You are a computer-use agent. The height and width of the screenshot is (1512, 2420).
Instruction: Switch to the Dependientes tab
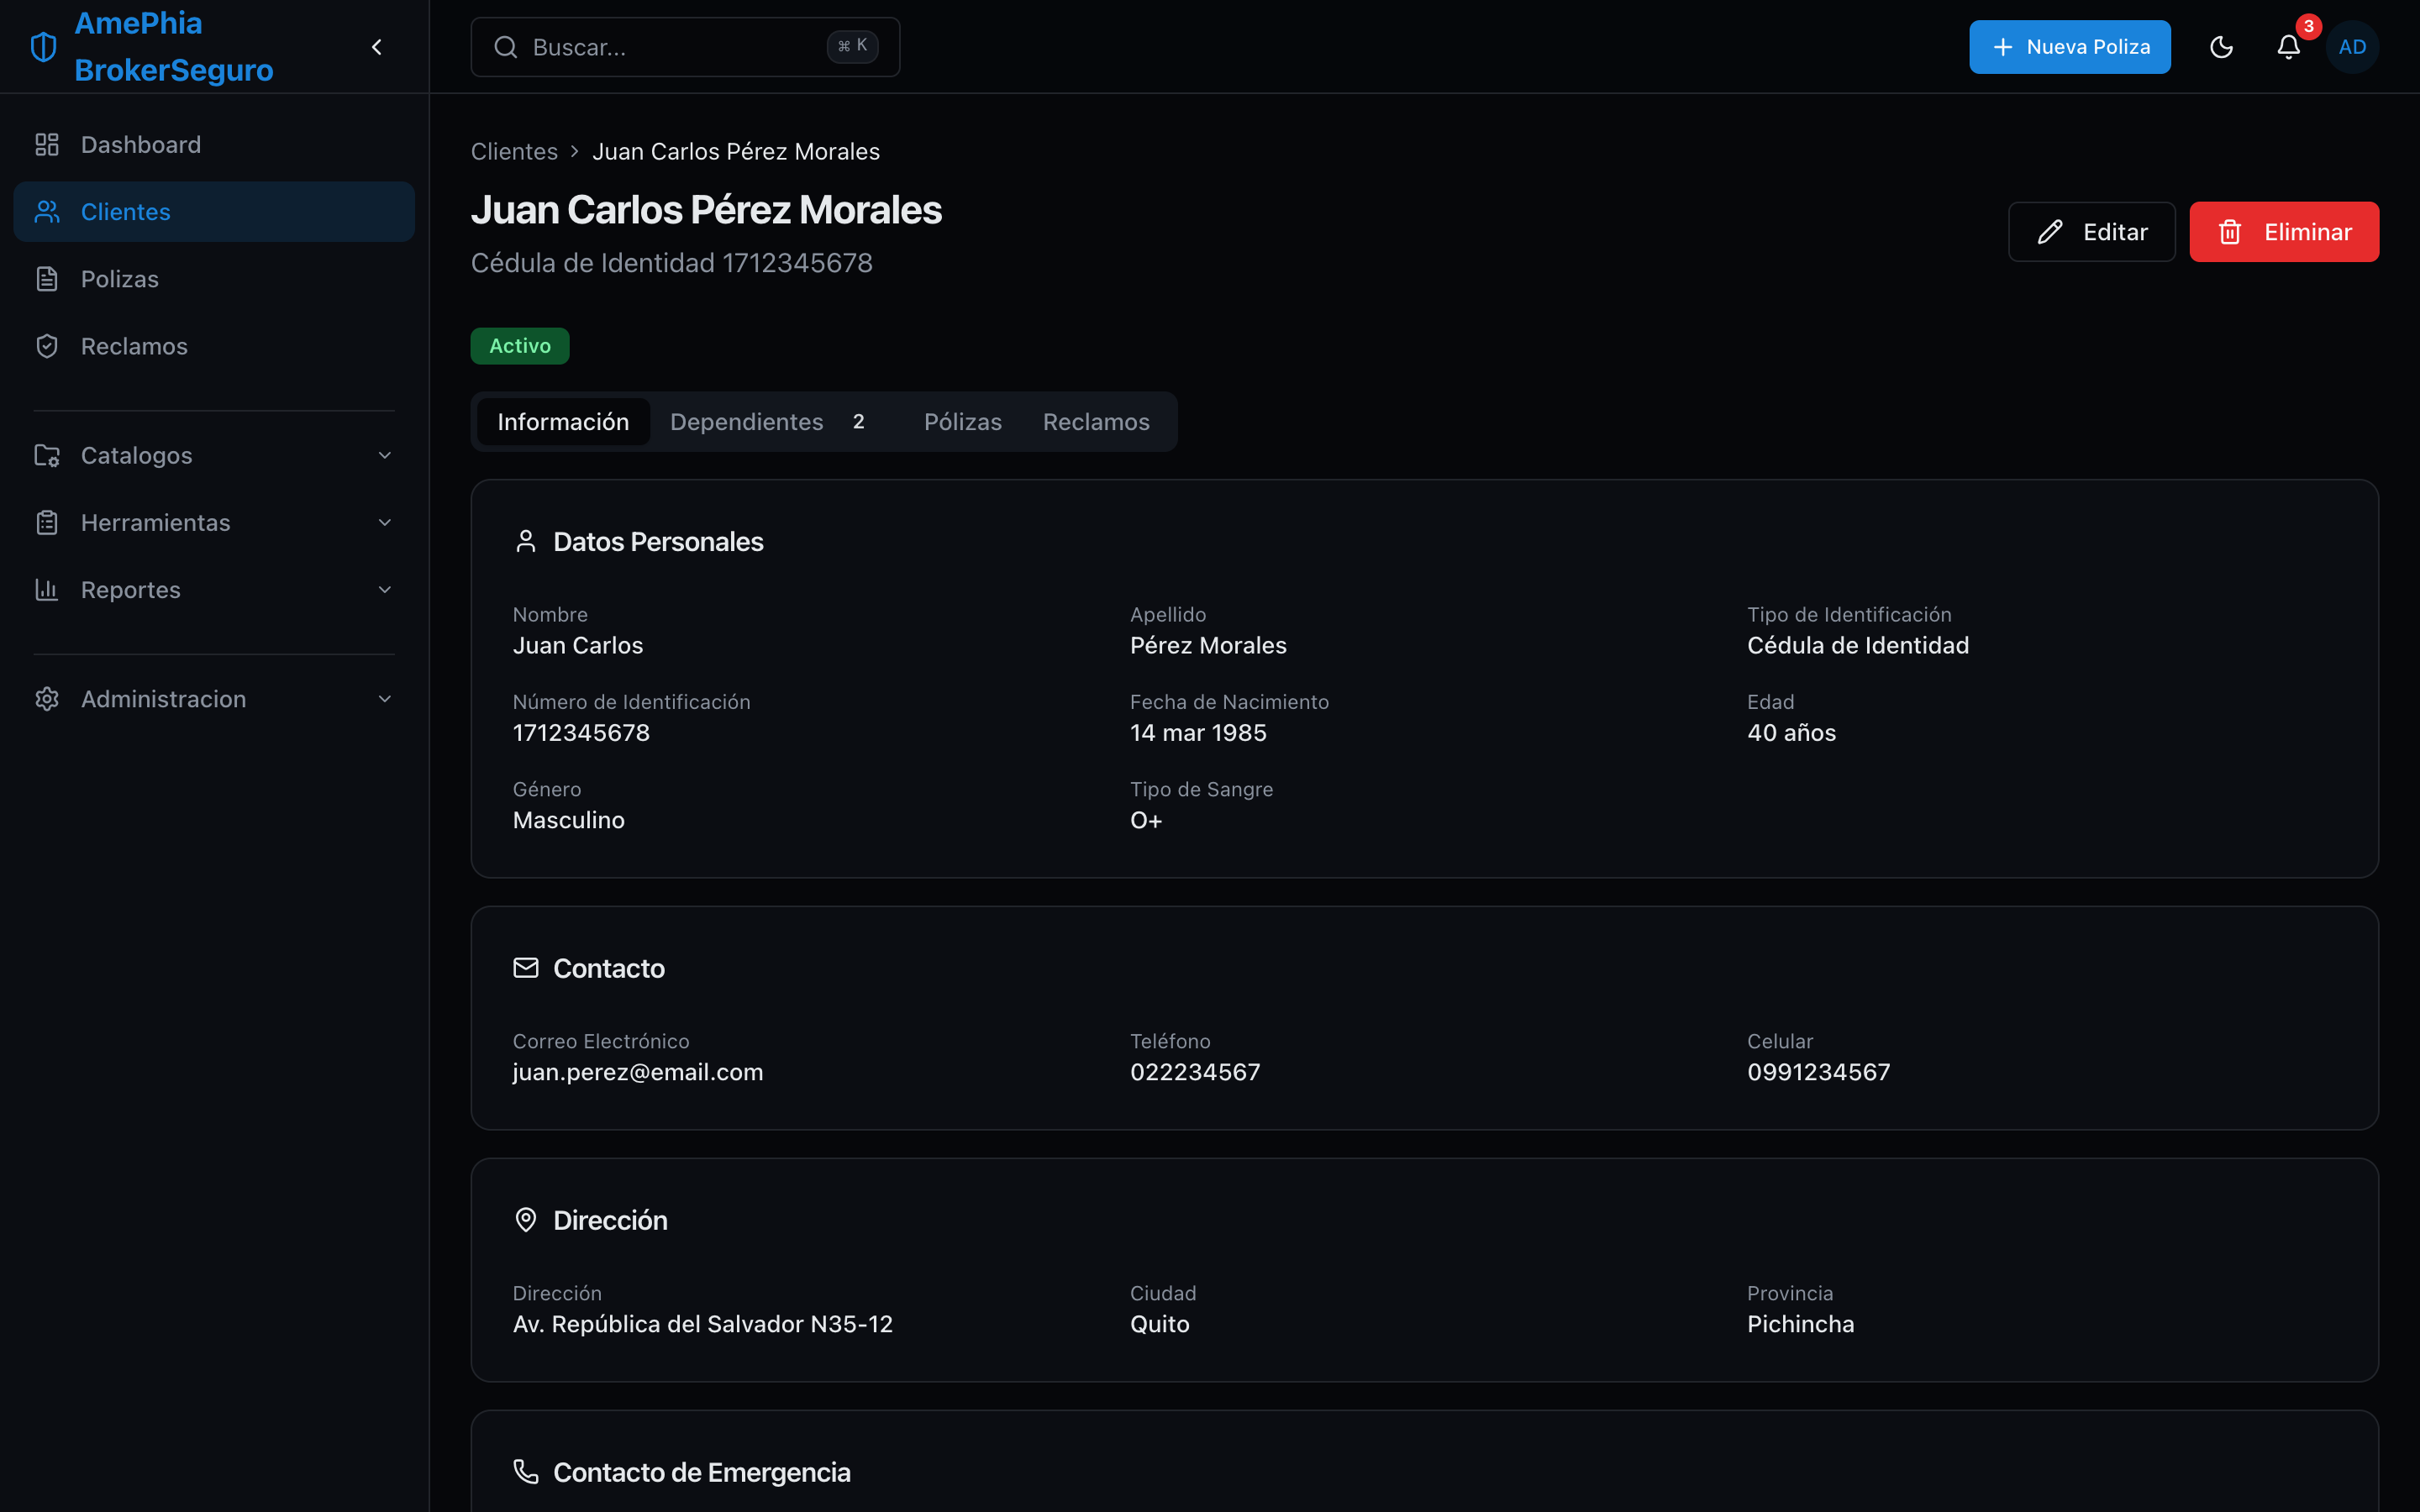(776, 422)
